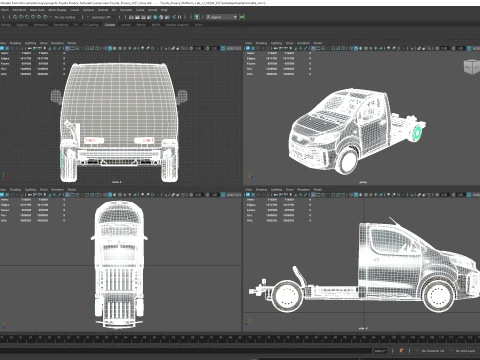Open the Shading menu of the front viewport
The width and height of the screenshot is (480, 360).
tap(15, 43)
